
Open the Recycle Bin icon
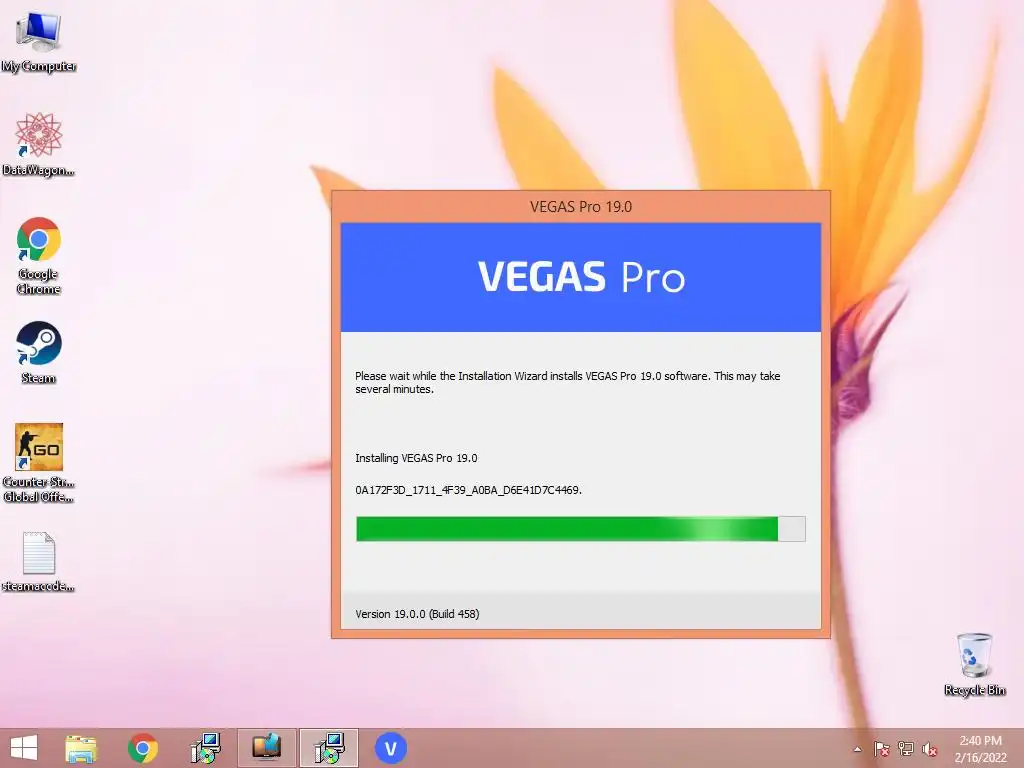pos(974,664)
